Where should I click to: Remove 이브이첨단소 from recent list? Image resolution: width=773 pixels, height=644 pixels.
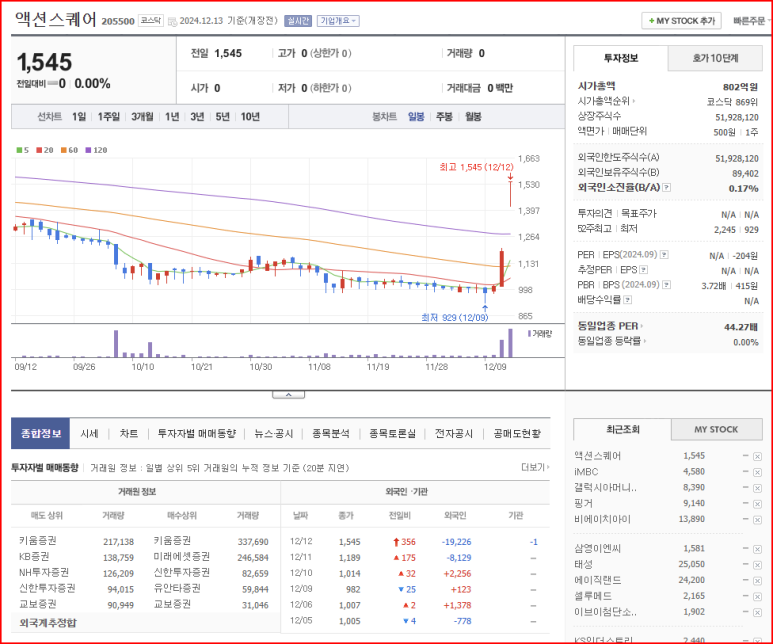(x=757, y=612)
